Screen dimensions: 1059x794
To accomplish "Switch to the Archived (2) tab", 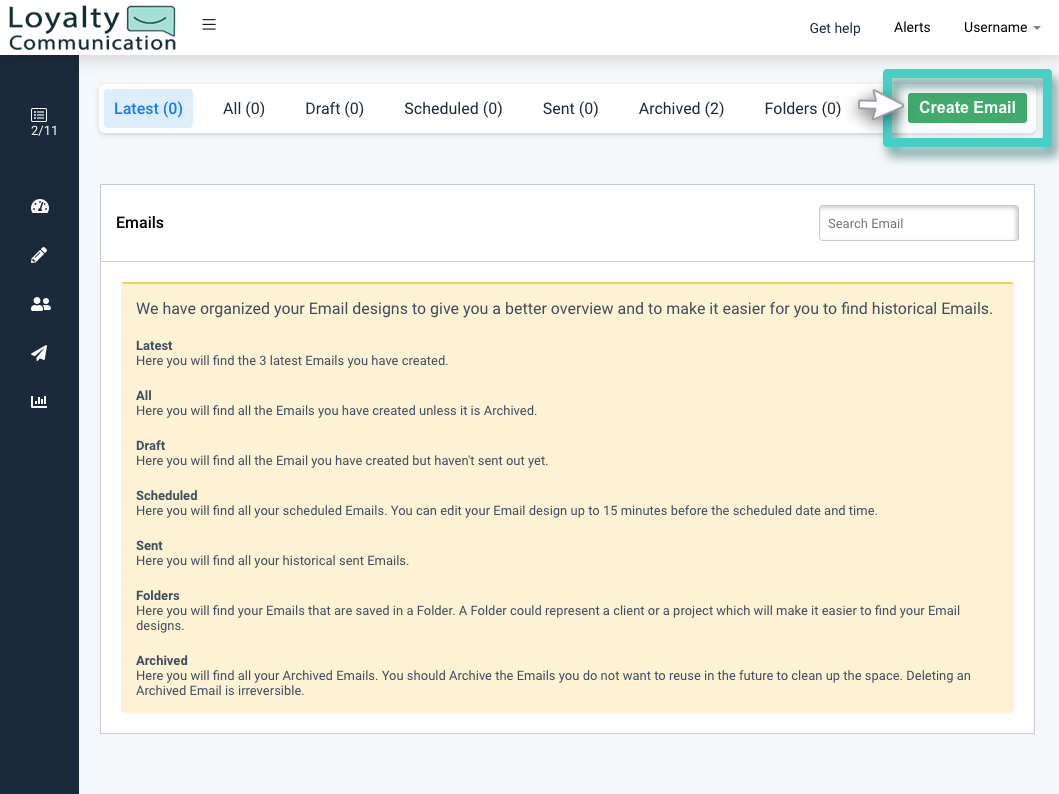I will click(681, 108).
